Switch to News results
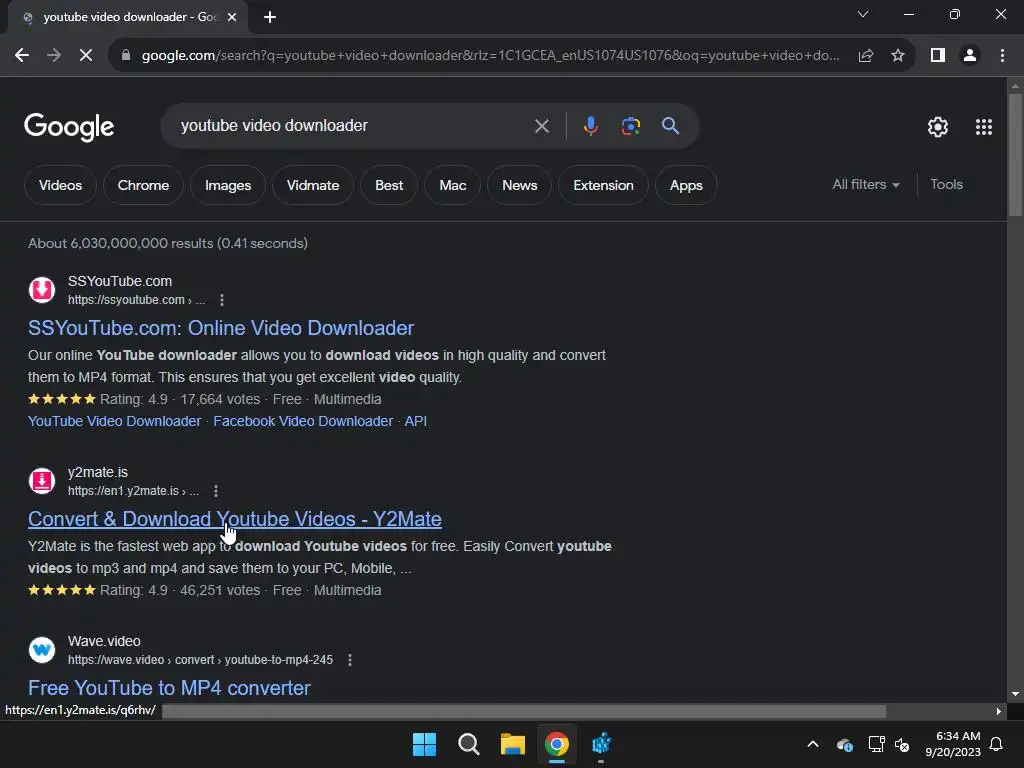The image size is (1024, 768). (519, 185)
